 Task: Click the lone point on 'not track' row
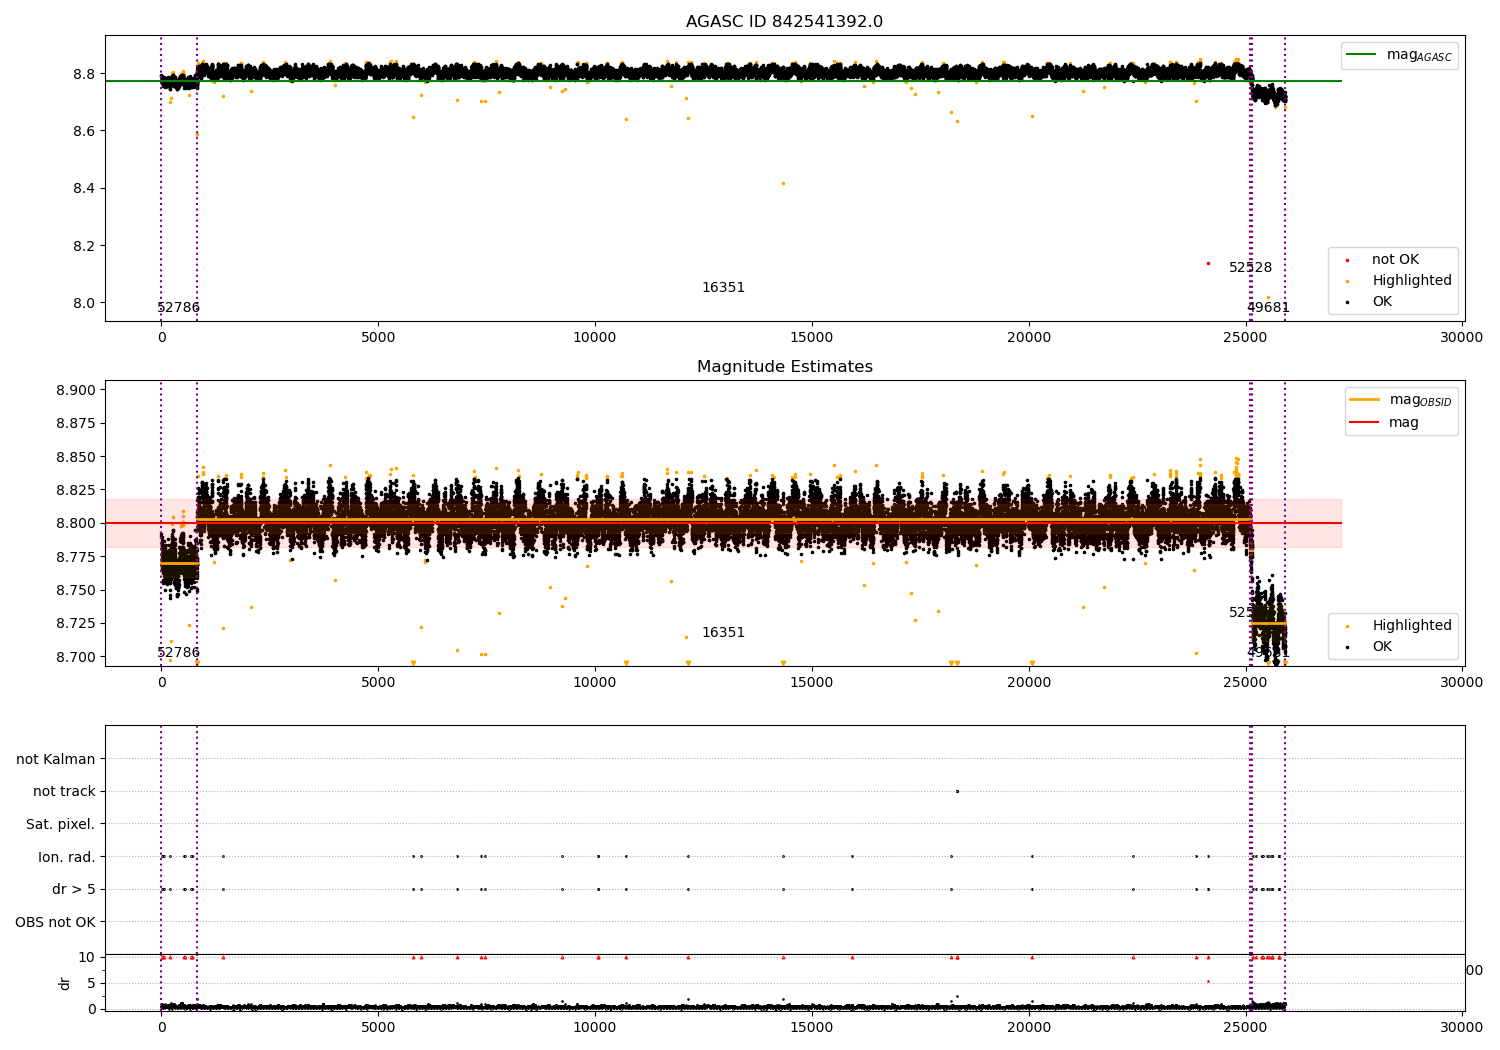(957, 791)
